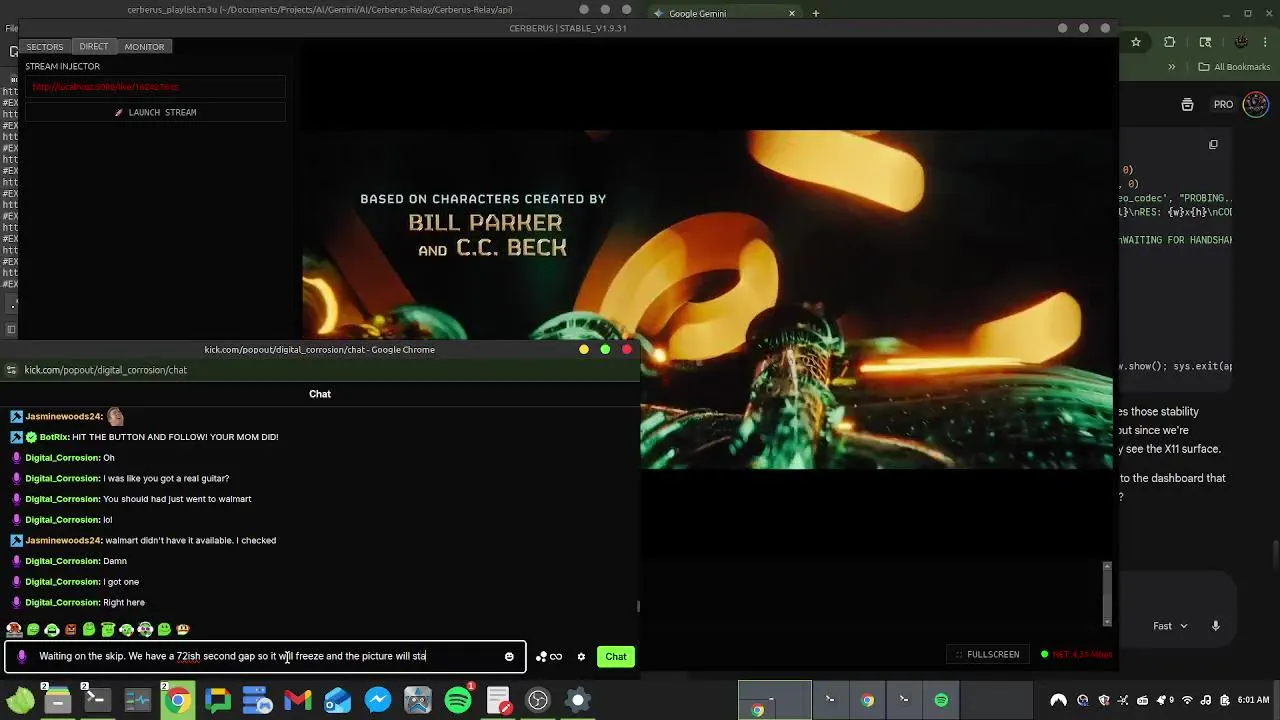
Task: Open Chrome profile avatar in toolbar
Action: [x=1241, y=42]
